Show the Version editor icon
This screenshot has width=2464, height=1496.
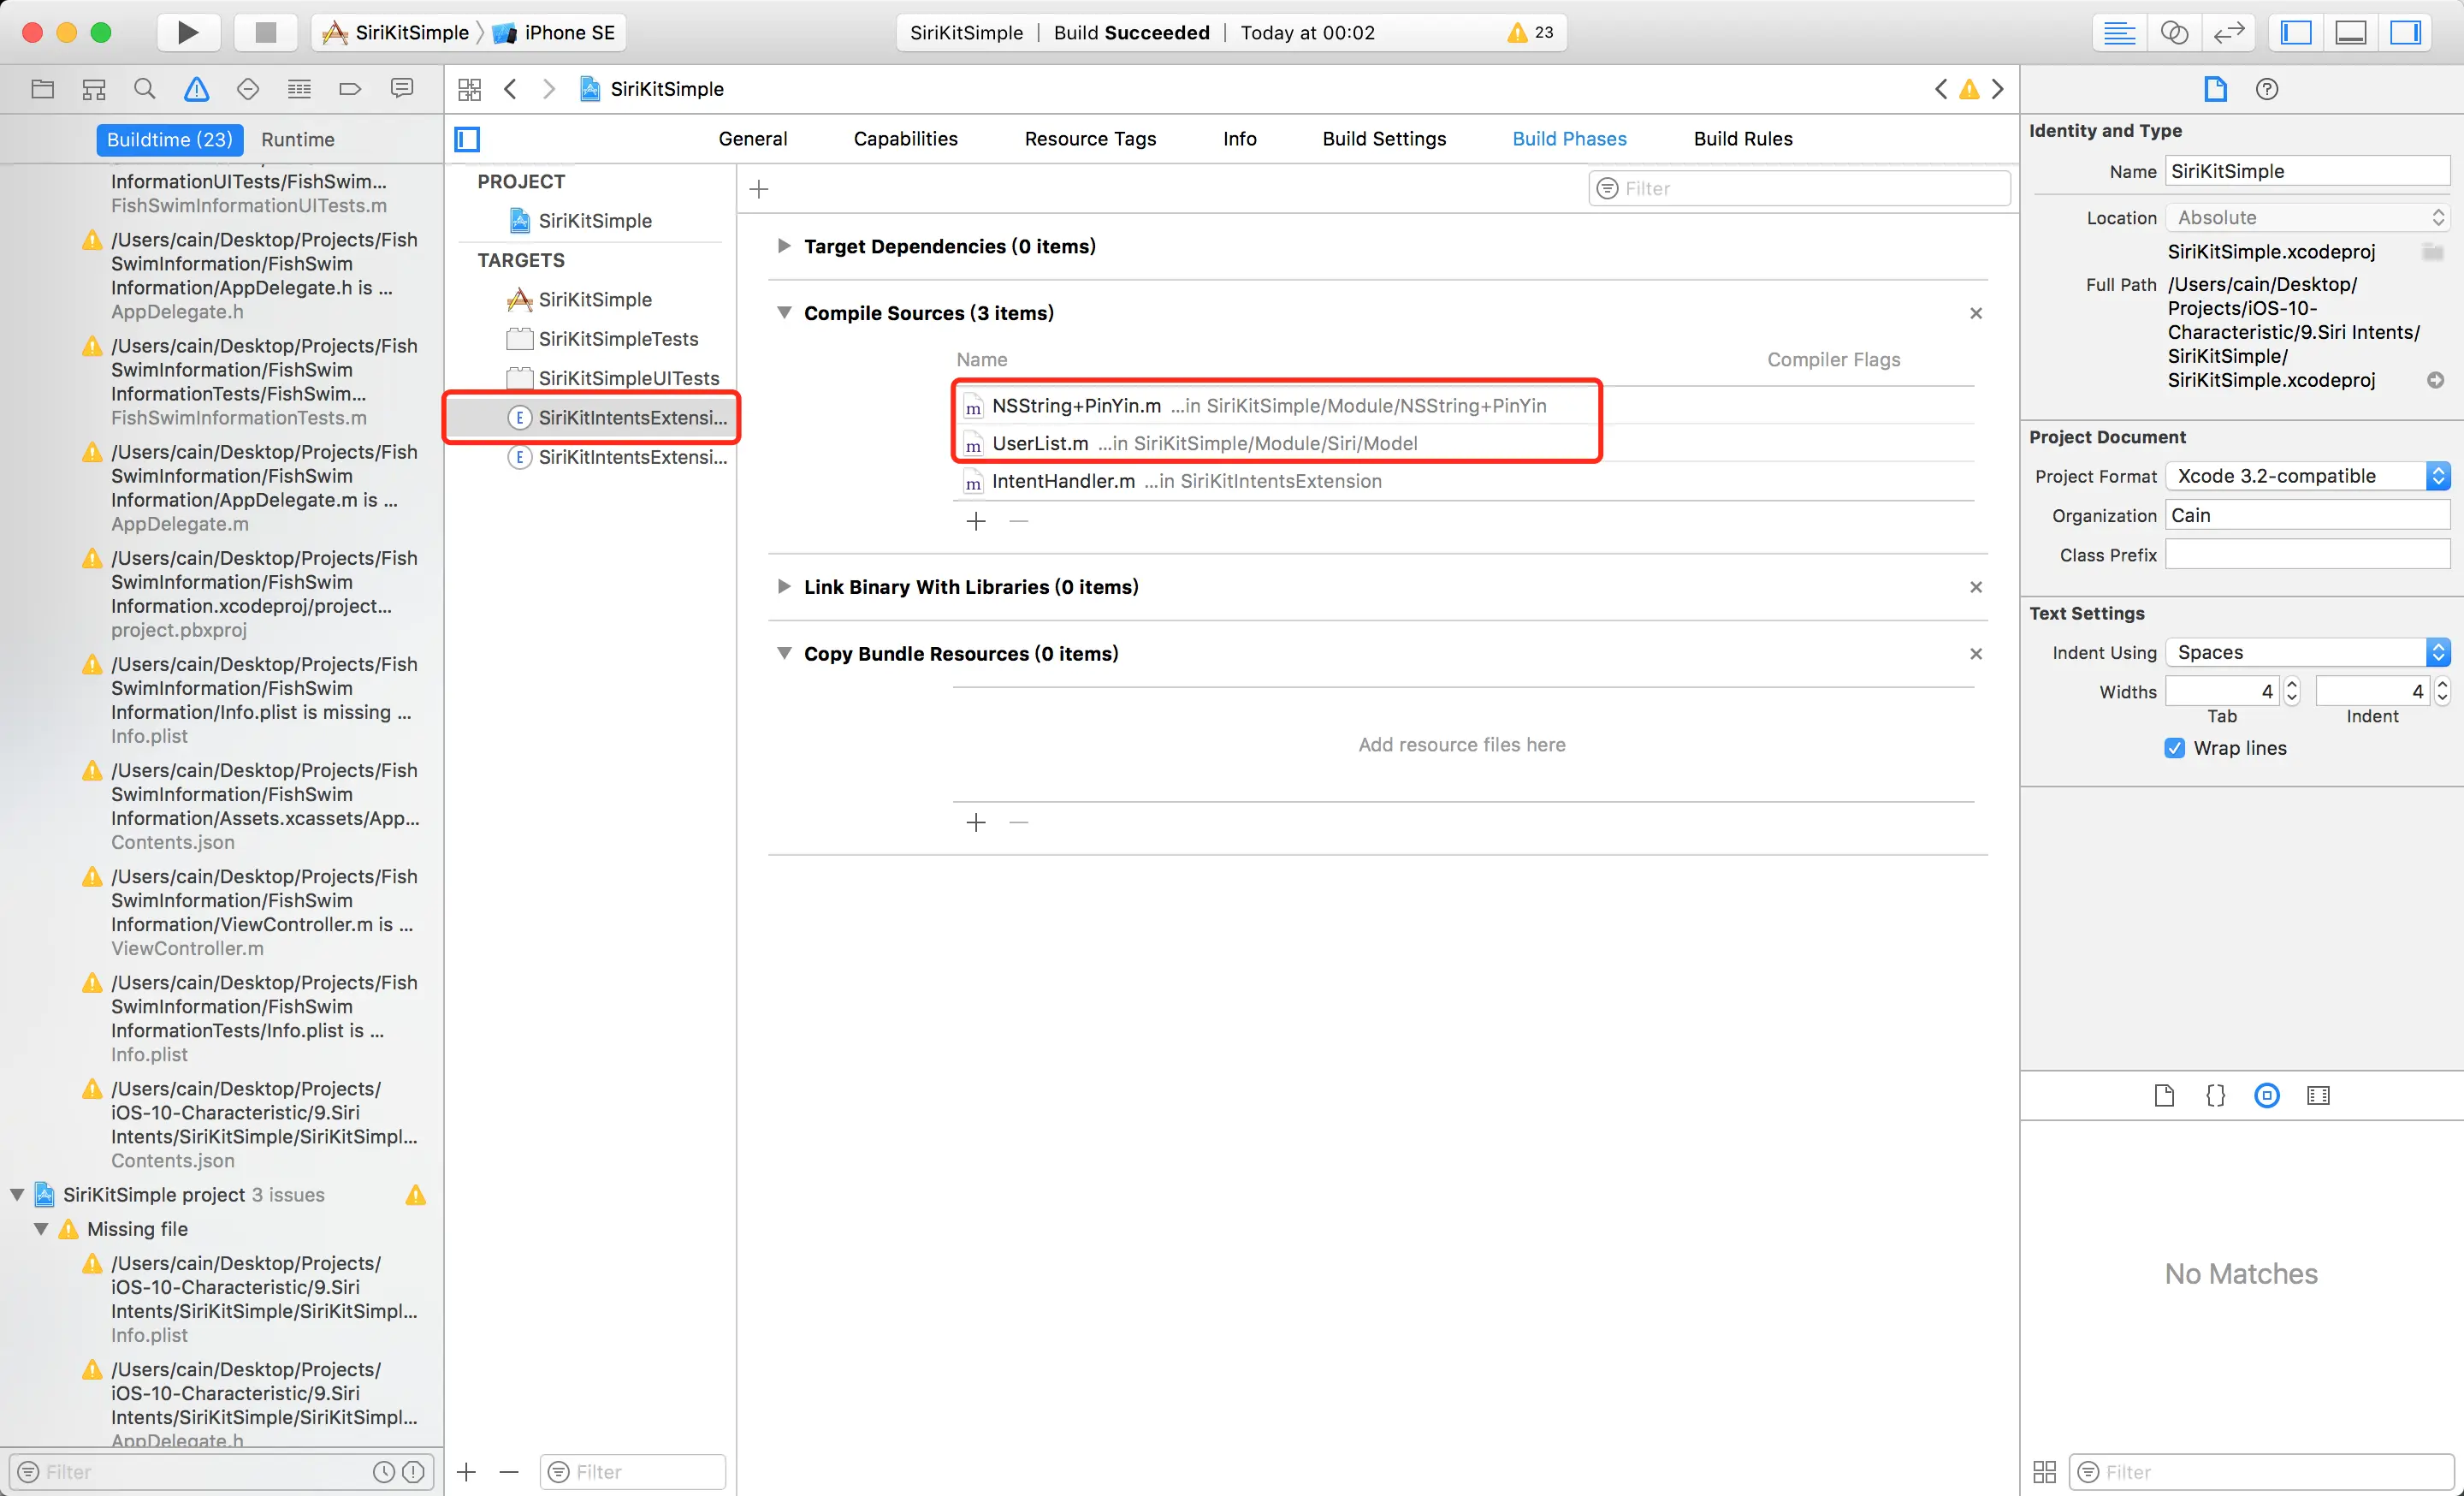coord(2229,32)
